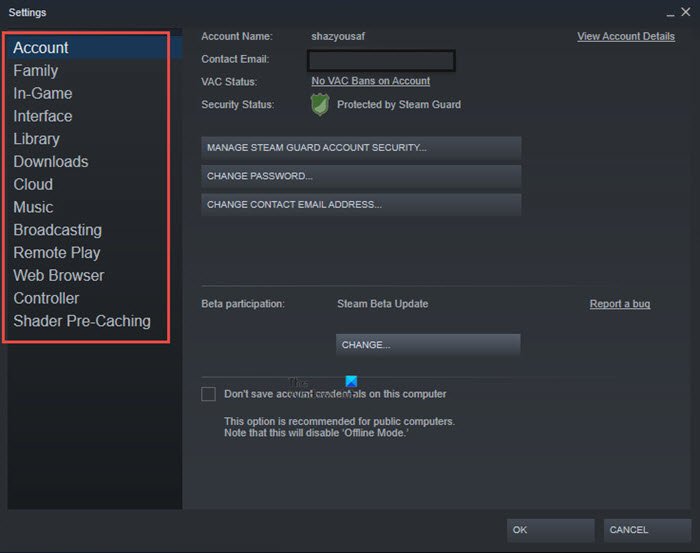Click the Steam Guard shield icon
Viewport: 700px width, 553px height.
320,105
